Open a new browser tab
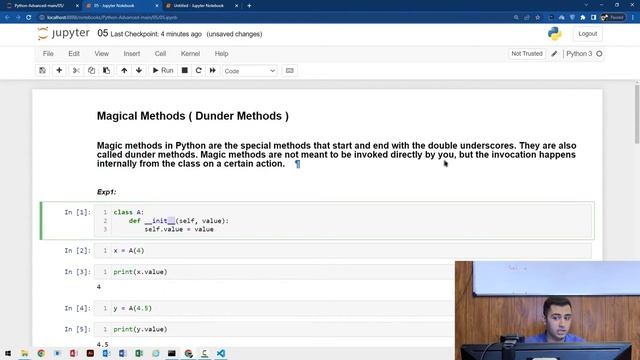Viewport: 640px width, 360px height. 249,6
